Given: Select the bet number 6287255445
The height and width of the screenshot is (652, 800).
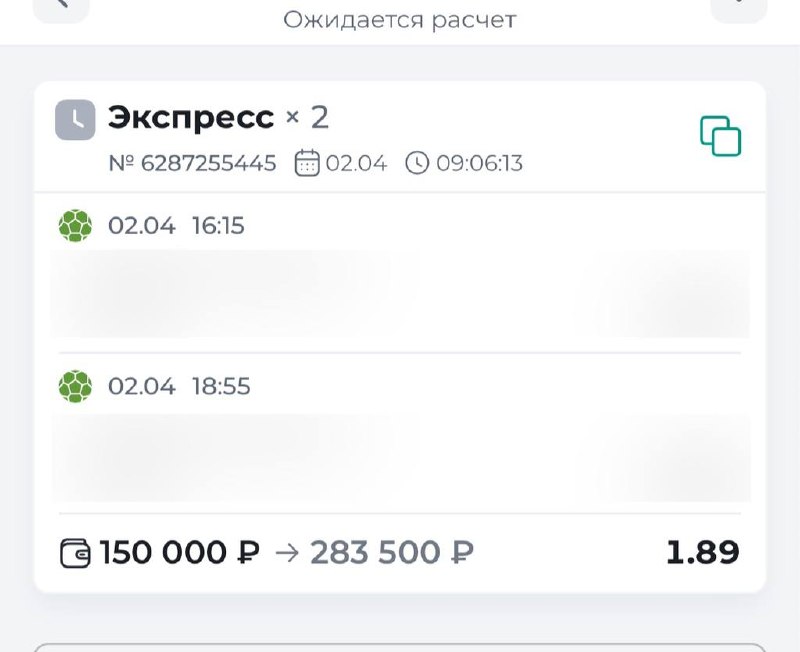Looking at the screenshot, I should click(x=192, y=163).
